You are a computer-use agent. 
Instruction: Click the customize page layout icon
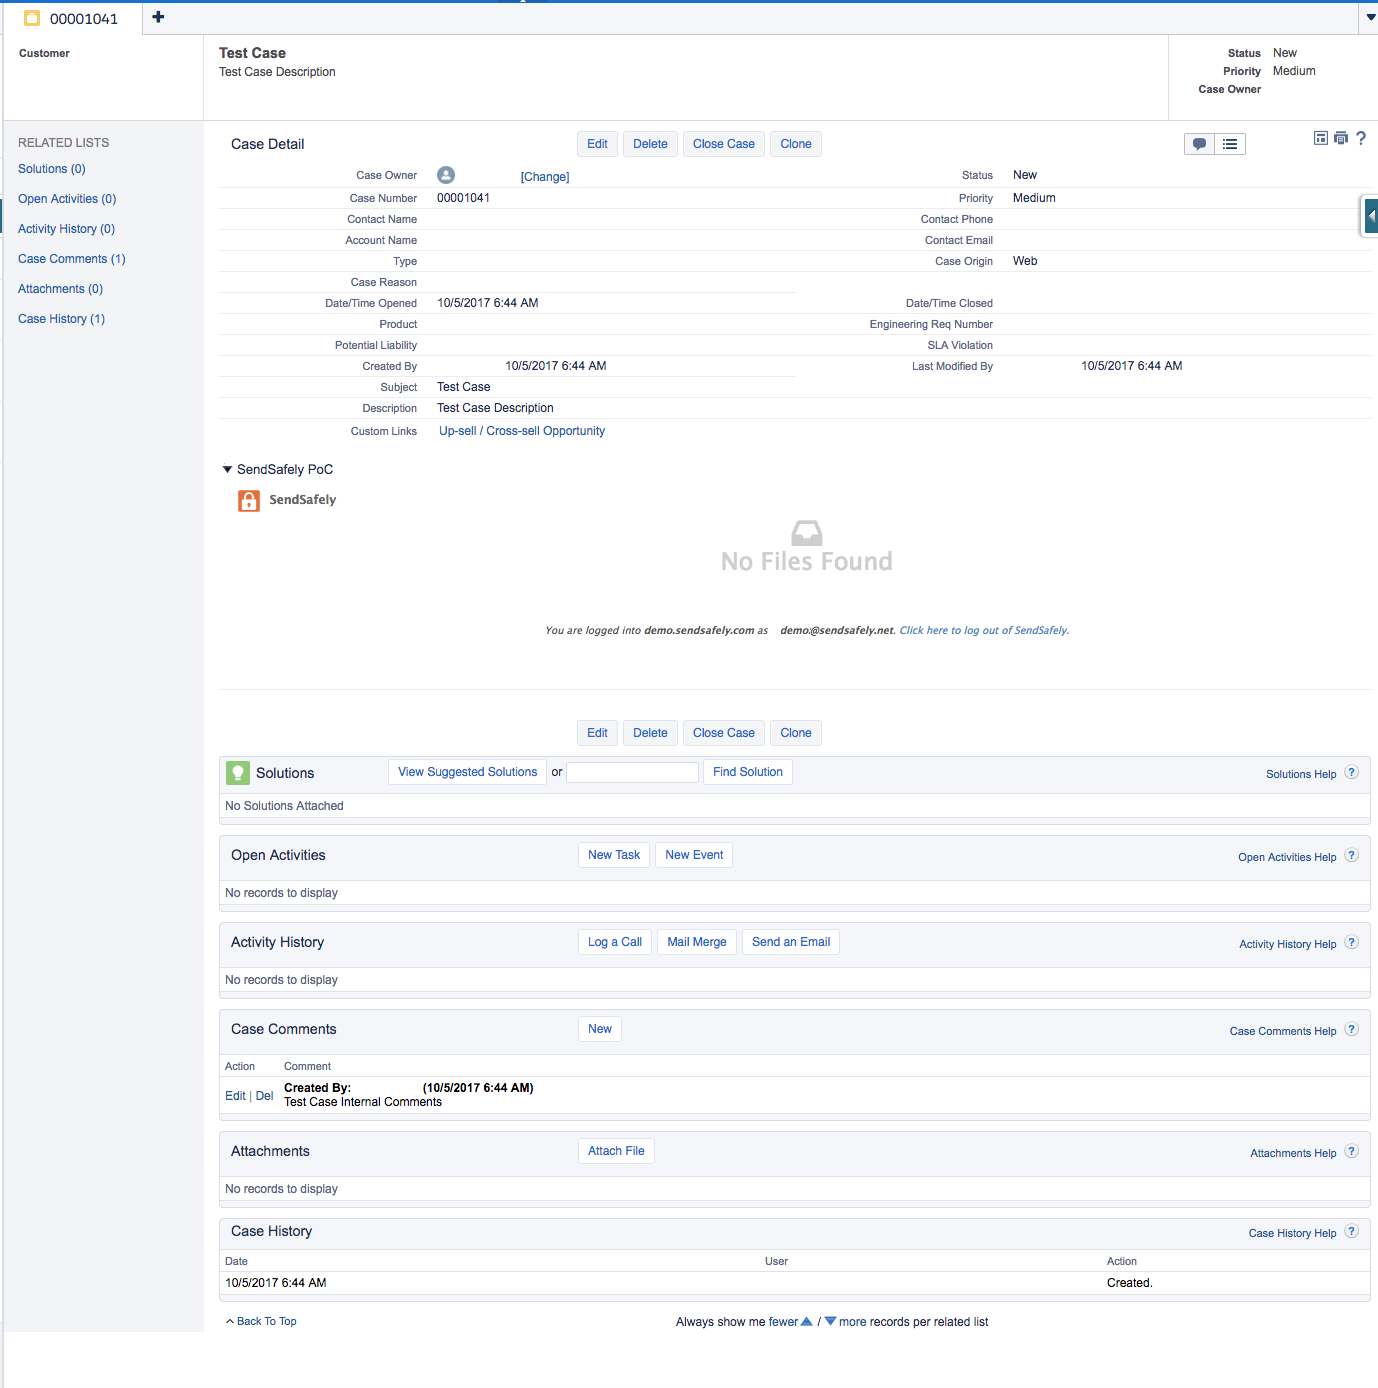(x=1320, y=138)
